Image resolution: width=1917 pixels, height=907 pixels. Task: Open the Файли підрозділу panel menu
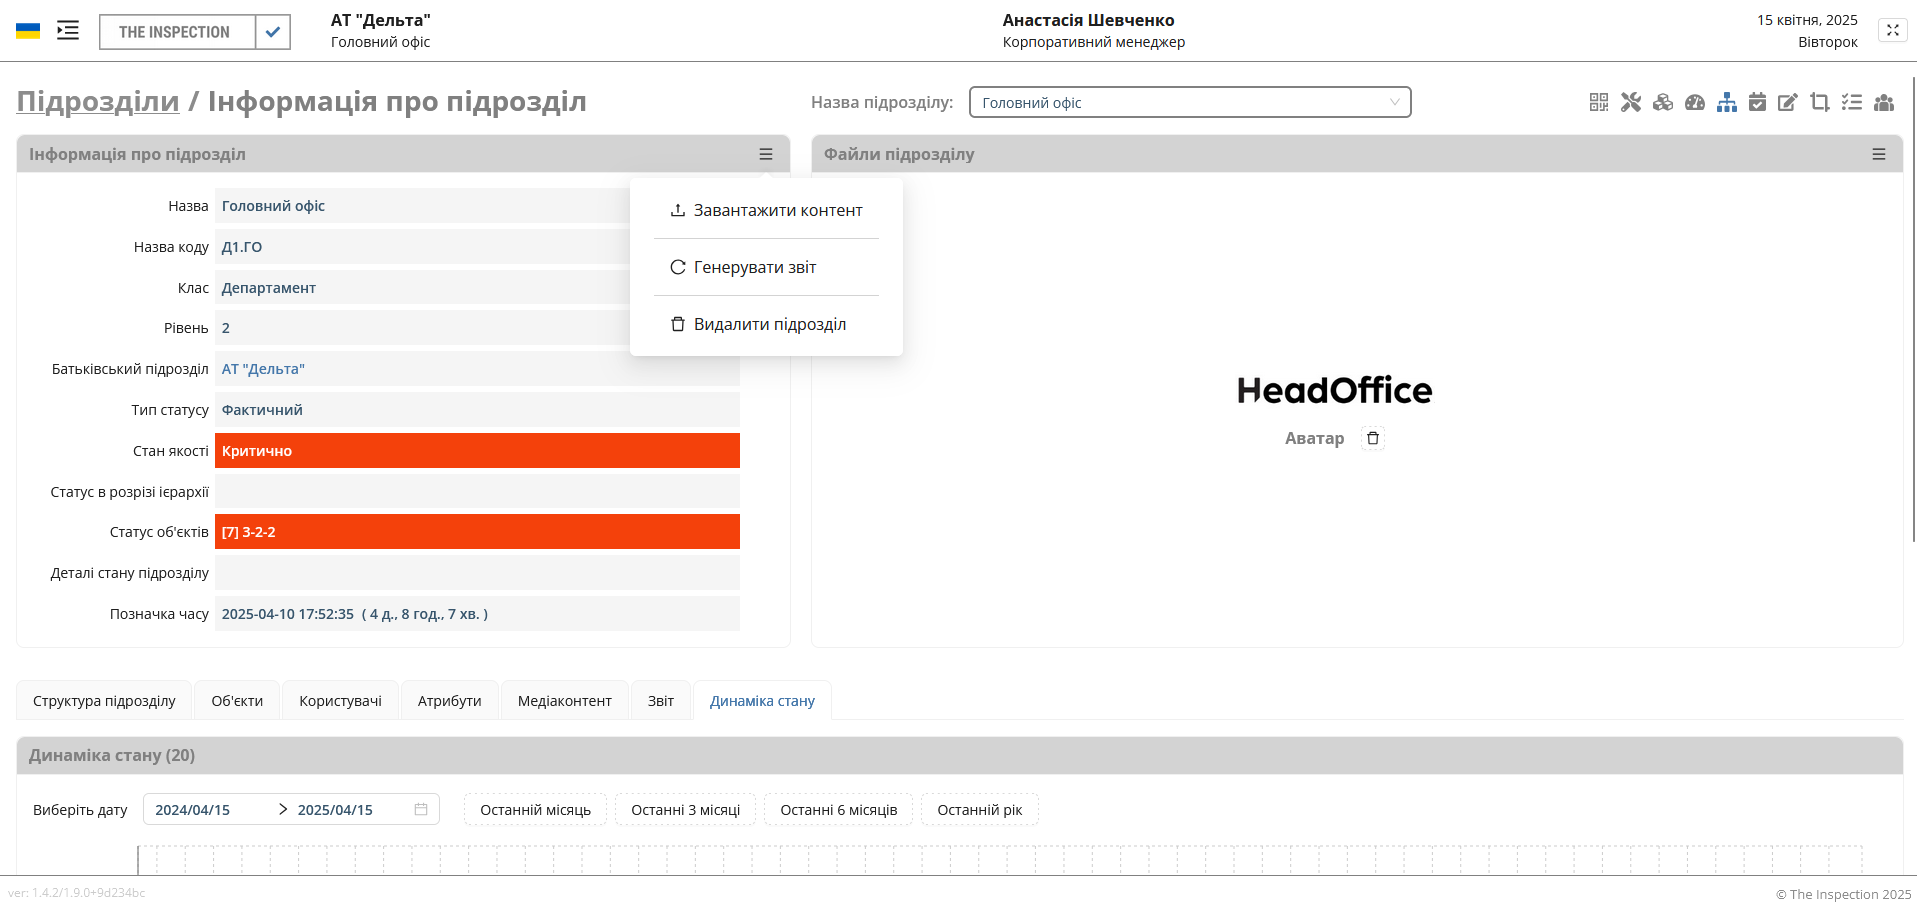click(x=1879, y=154)
